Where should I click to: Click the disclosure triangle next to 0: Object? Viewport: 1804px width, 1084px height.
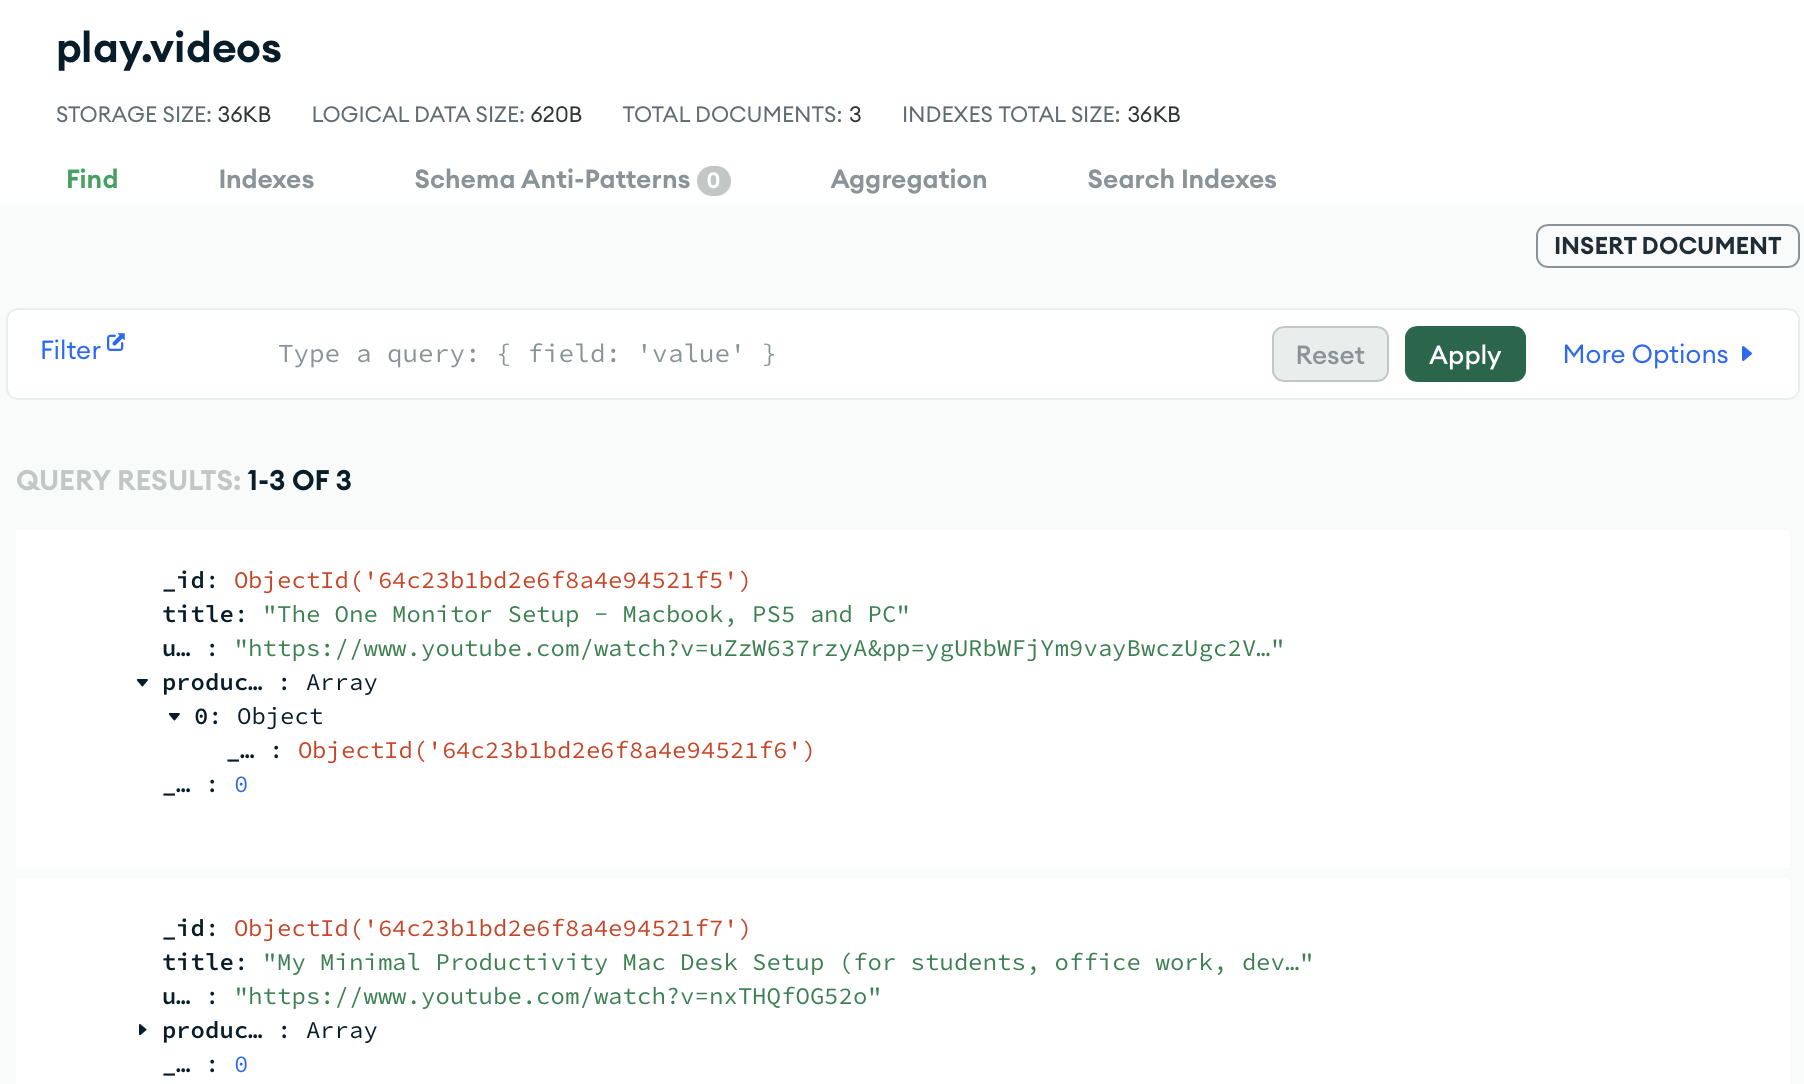pyautogui.click(x=174, y=716)
